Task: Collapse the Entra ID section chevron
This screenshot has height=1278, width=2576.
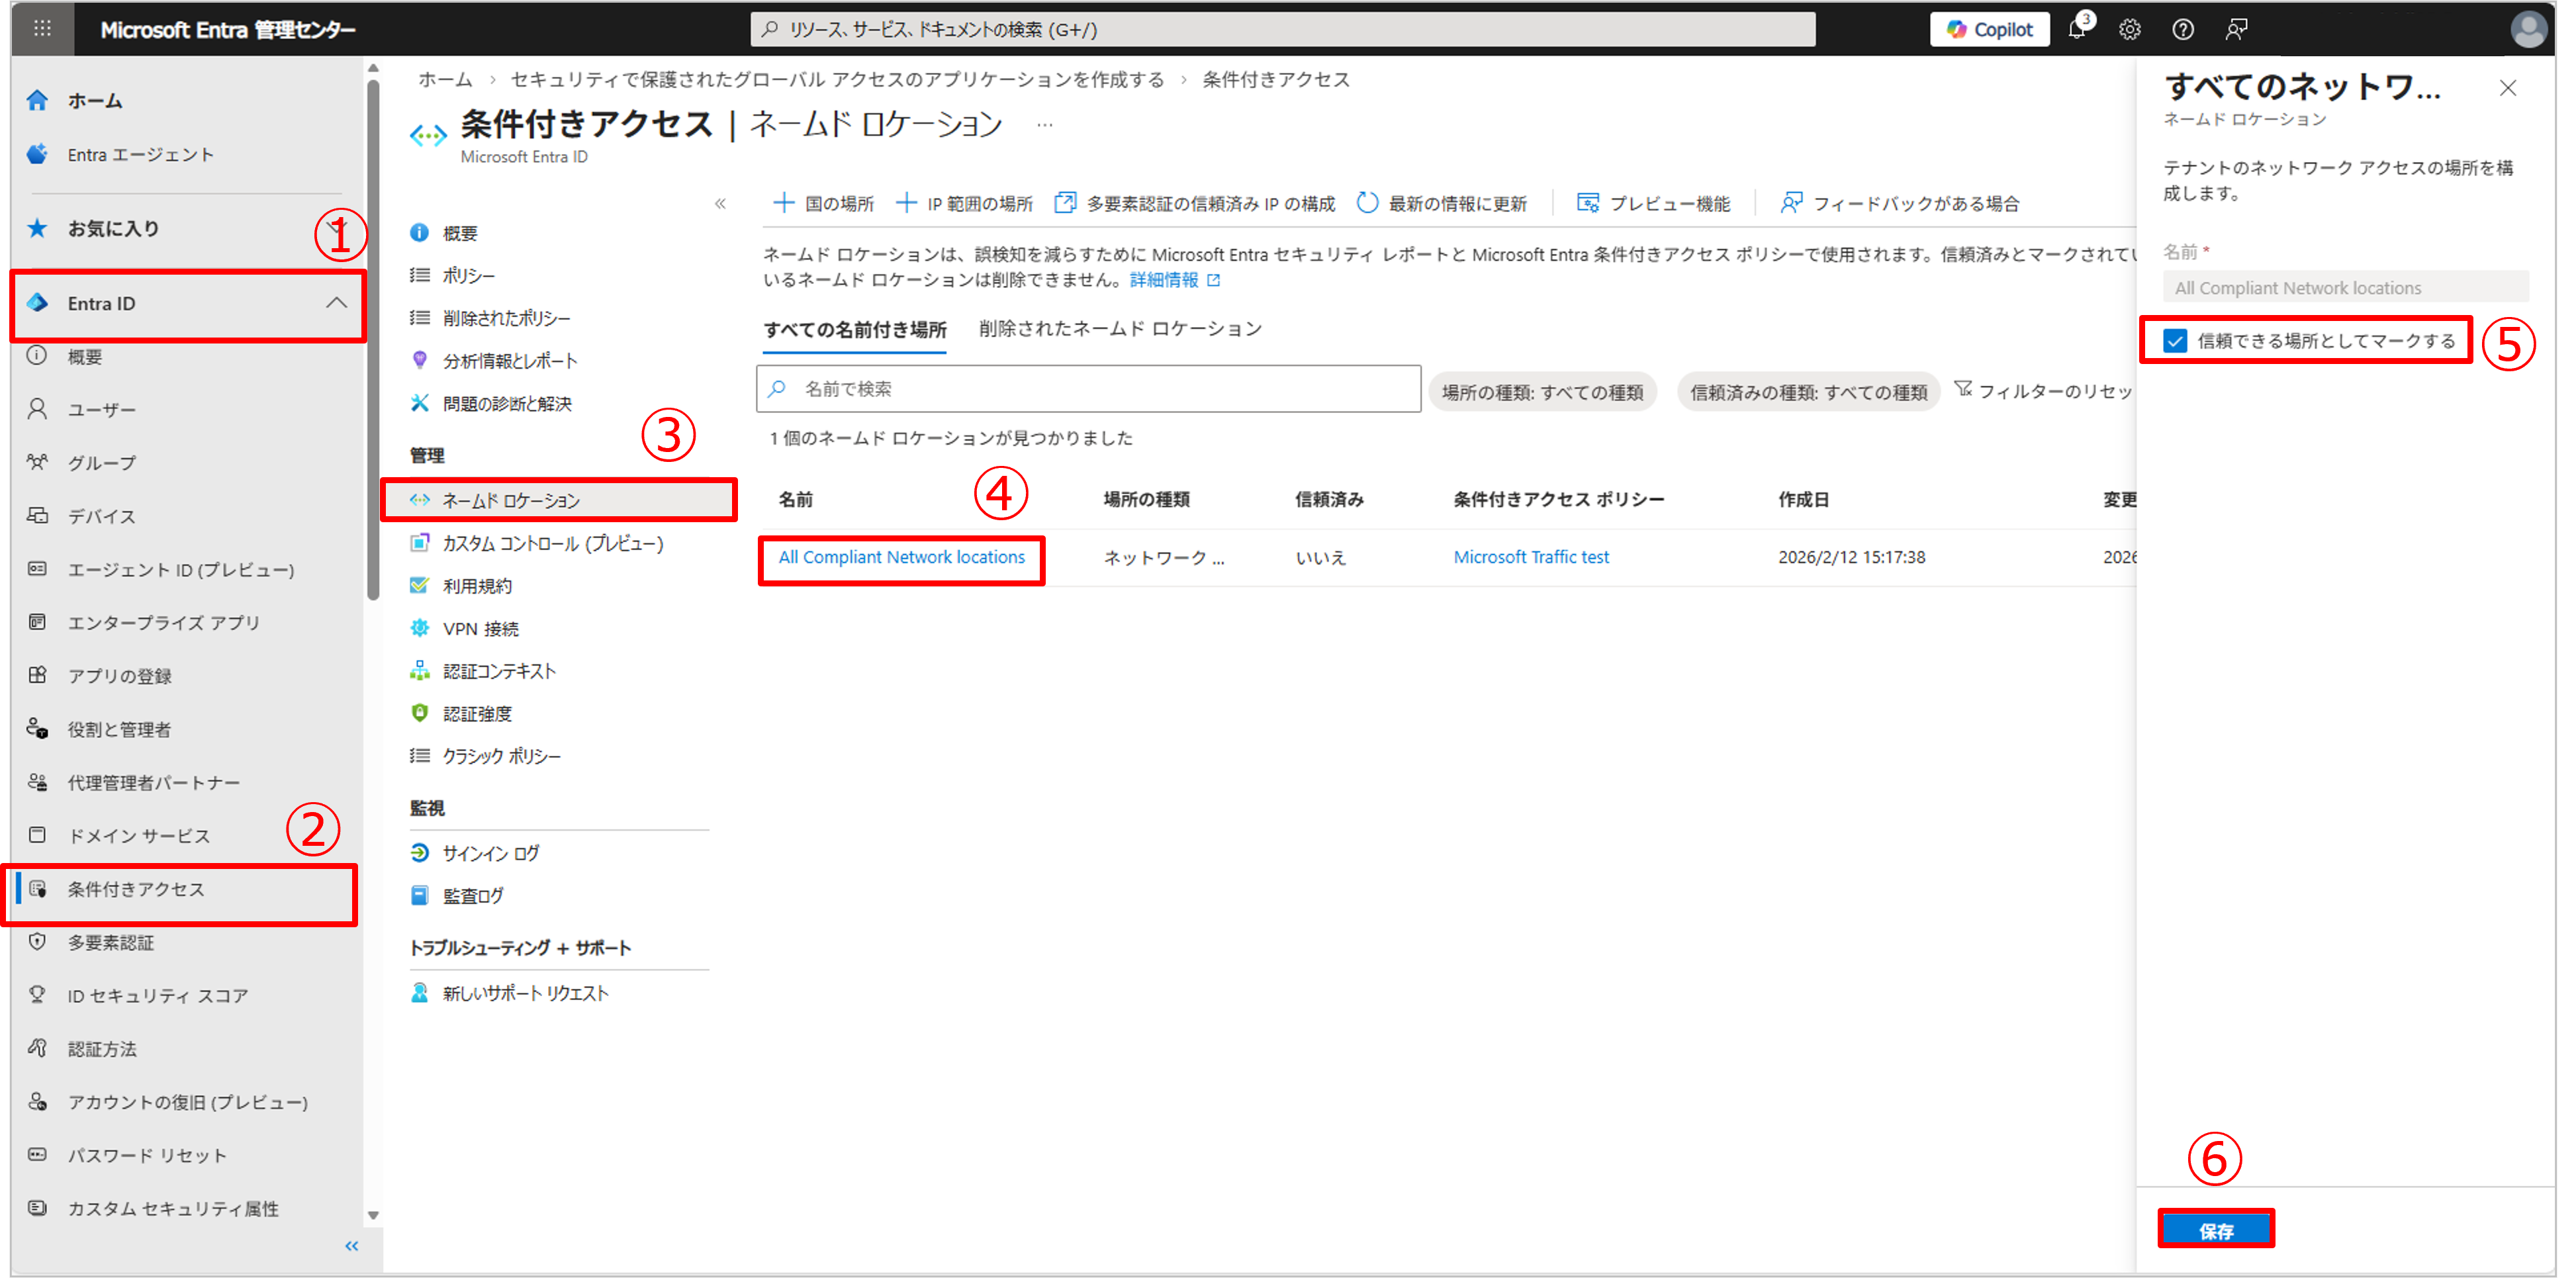Action: [x=336, y=303]
